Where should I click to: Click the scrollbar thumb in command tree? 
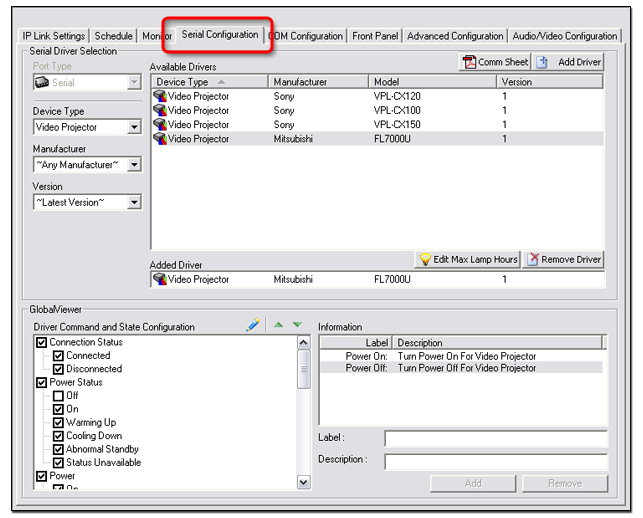(x=303, y=369)
